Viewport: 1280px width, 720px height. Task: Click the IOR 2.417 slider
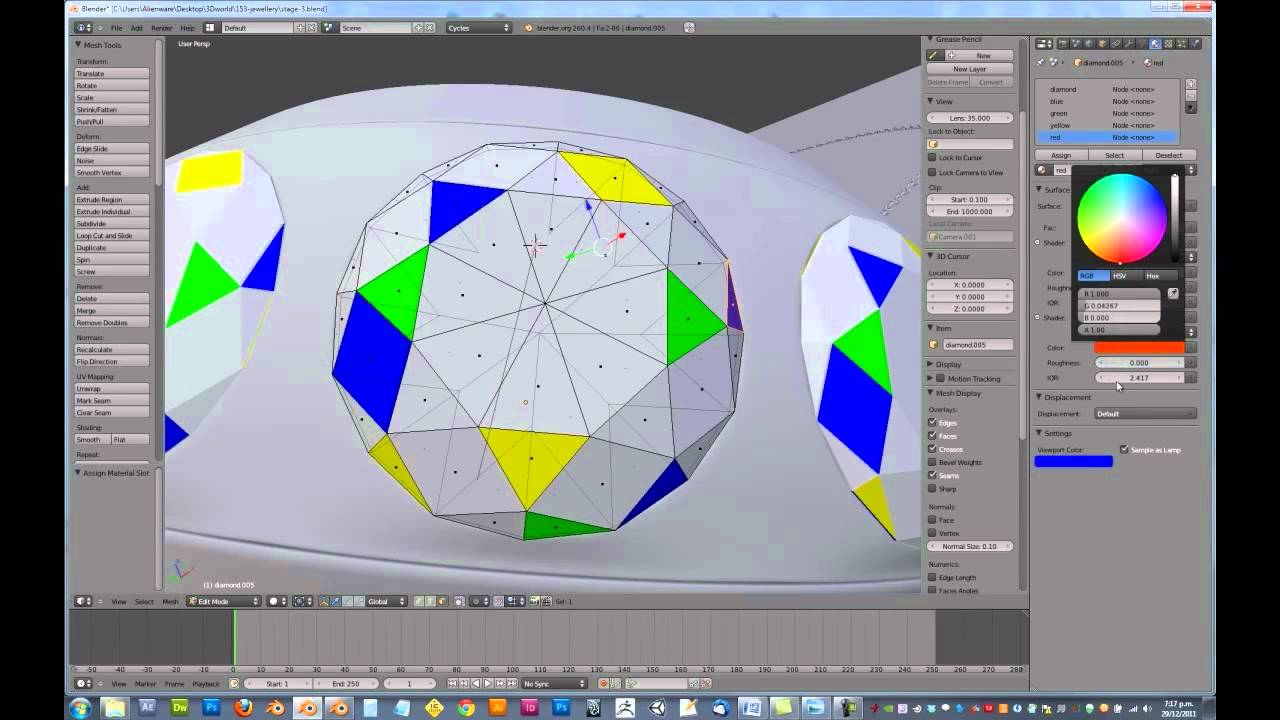(x=1139, y=378)
